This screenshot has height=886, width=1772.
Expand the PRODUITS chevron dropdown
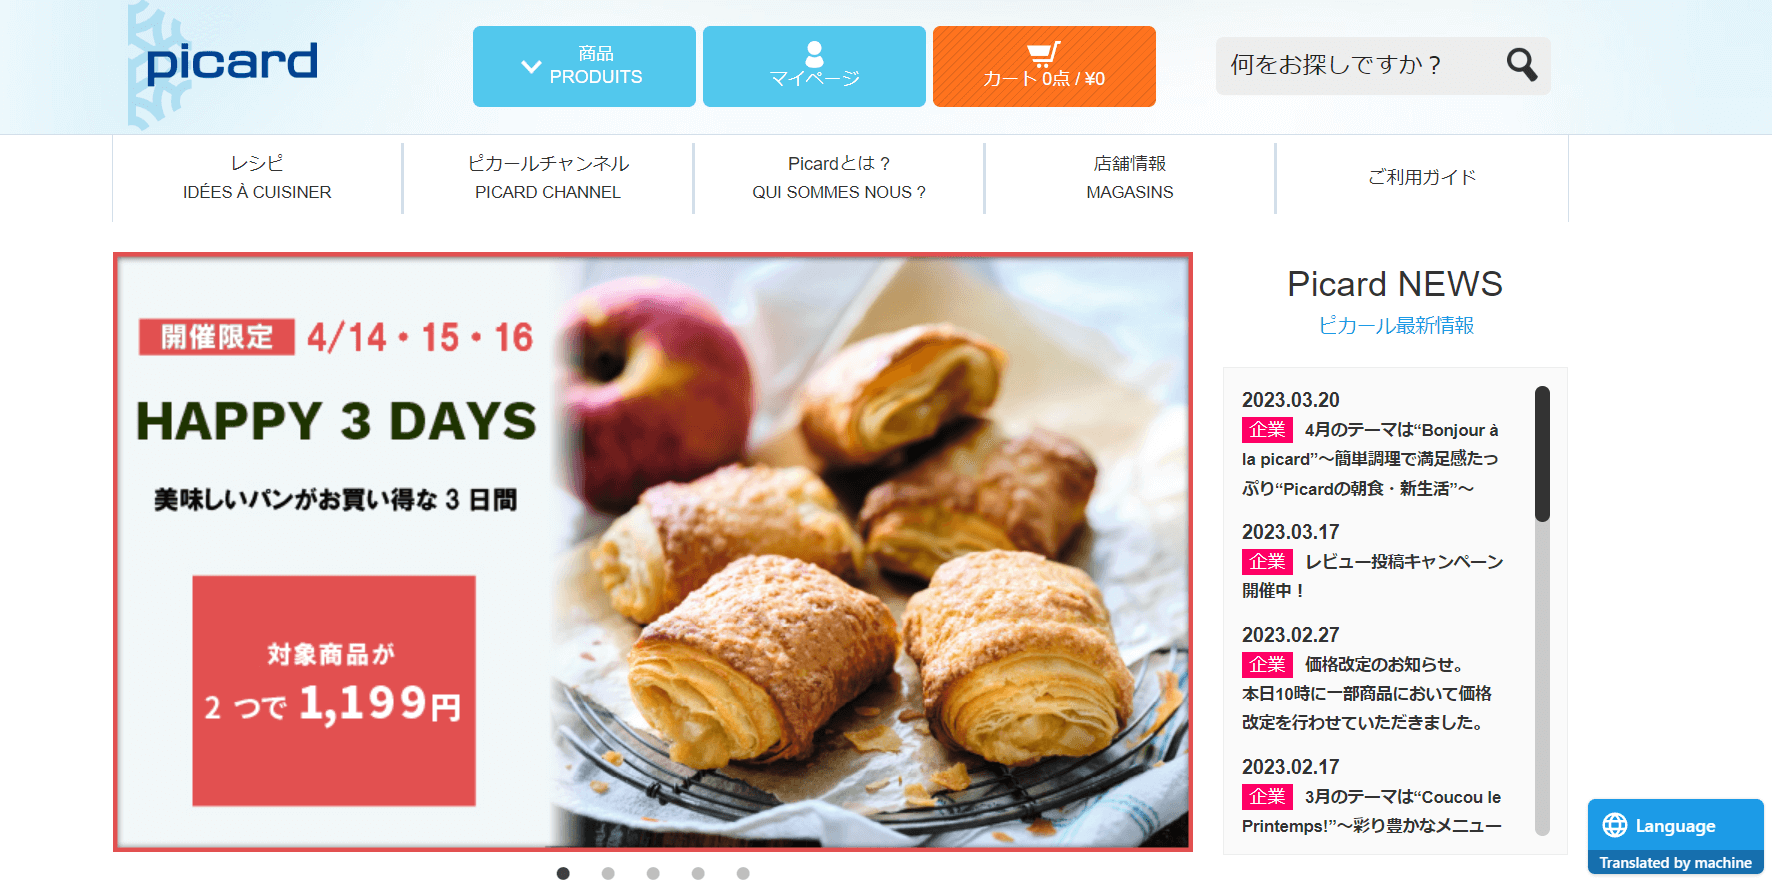point(531,67)
